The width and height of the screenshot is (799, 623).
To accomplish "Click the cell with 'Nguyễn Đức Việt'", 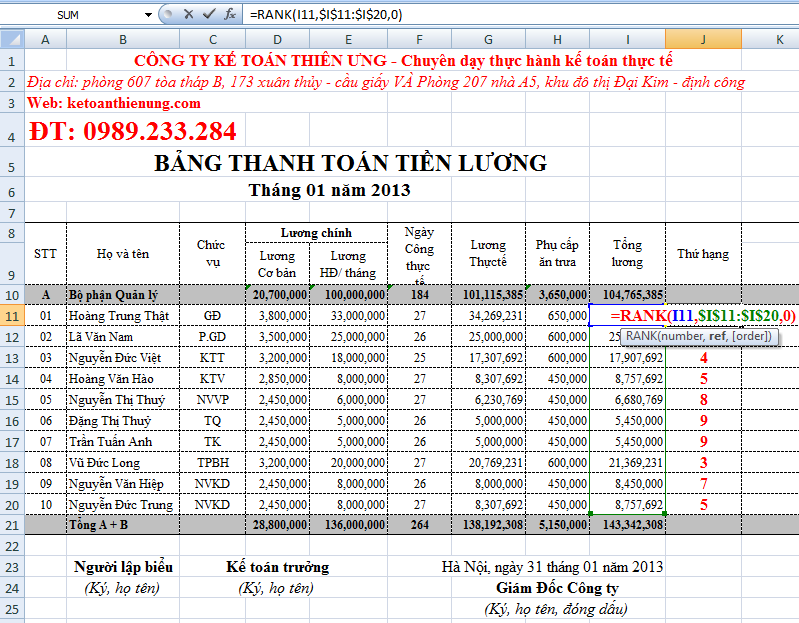I will coord(123,358).
